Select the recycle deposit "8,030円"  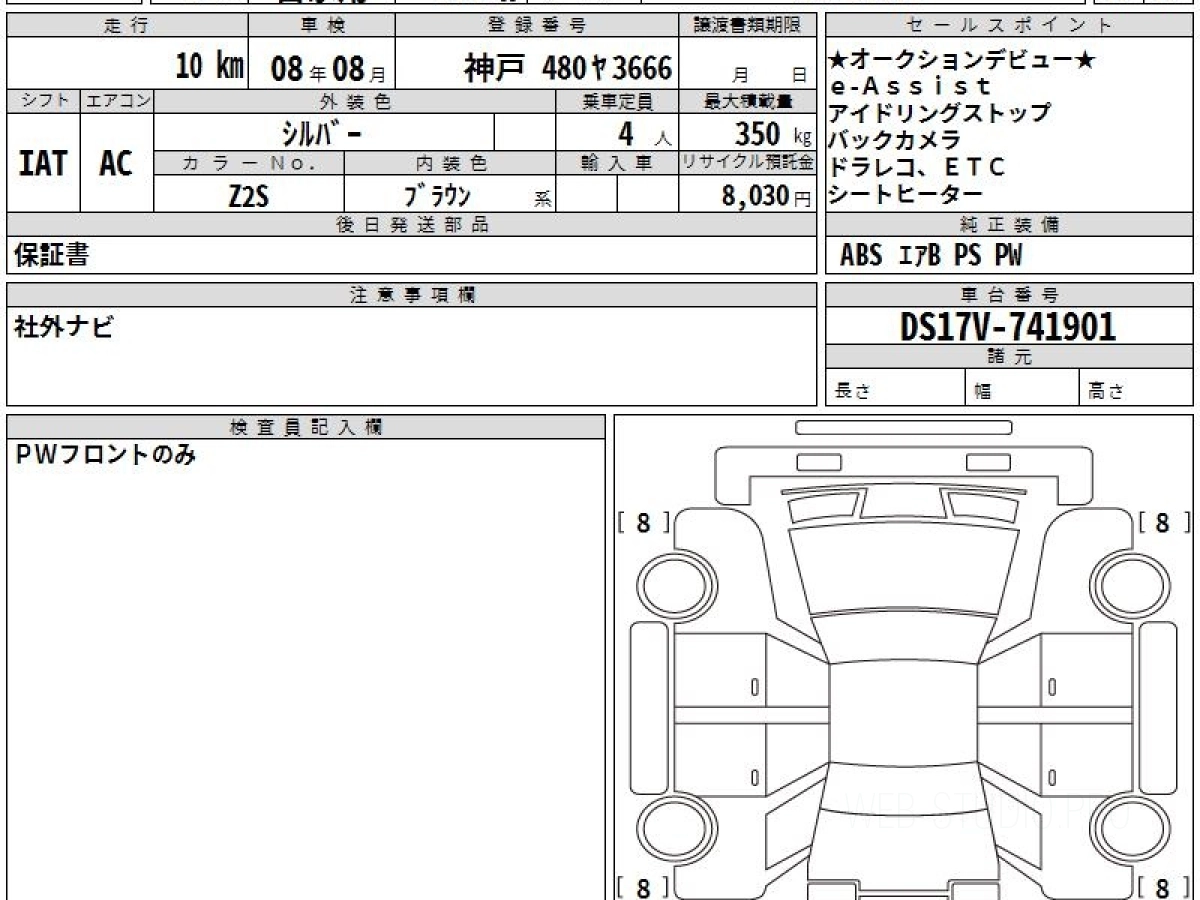pos(766,196)
